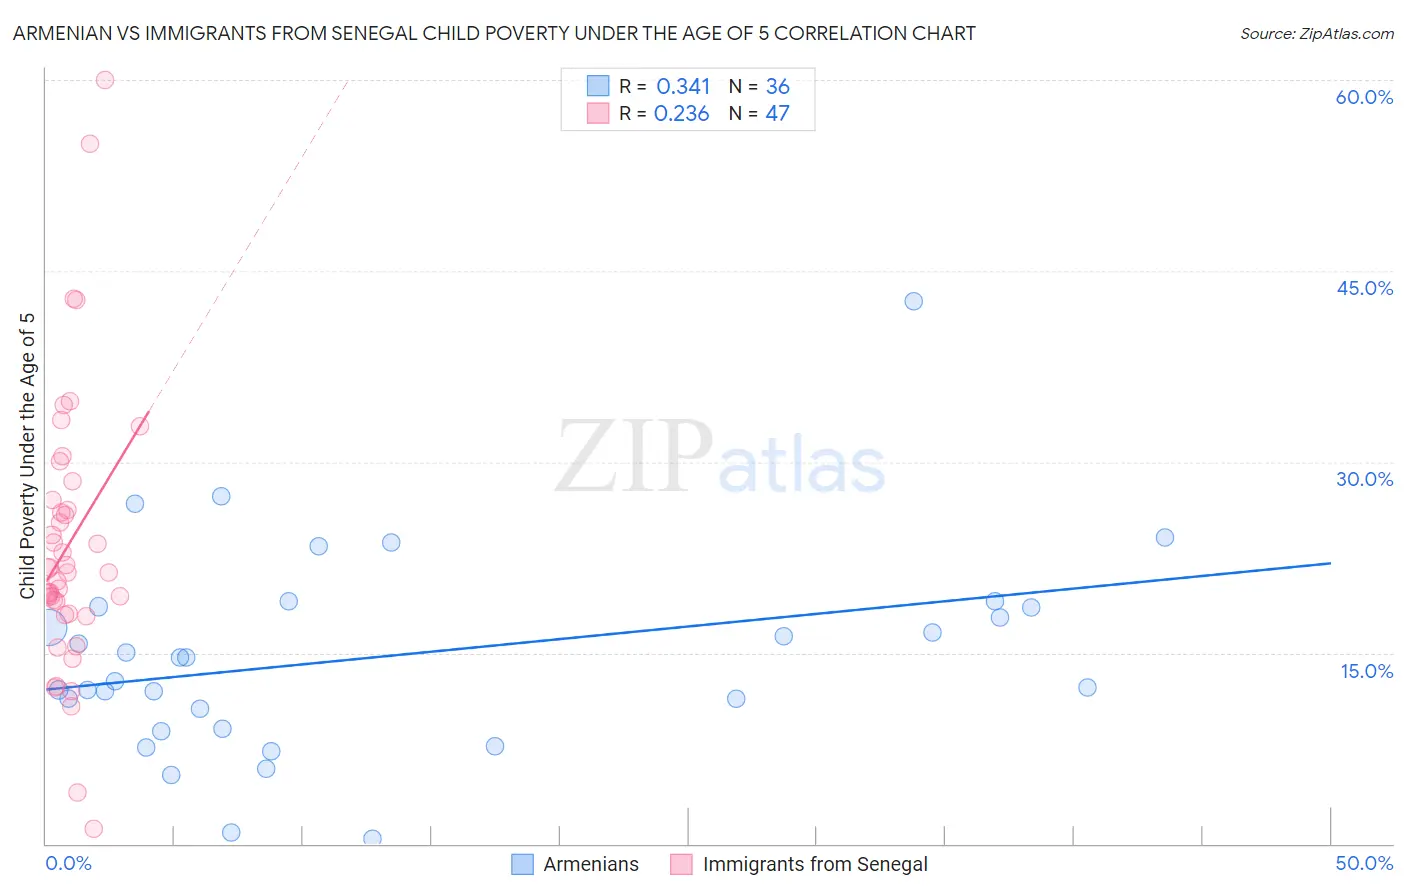Open the Source: ZipAtlas.com link
Screen dimensions: 1406x892
[1317, 33]
